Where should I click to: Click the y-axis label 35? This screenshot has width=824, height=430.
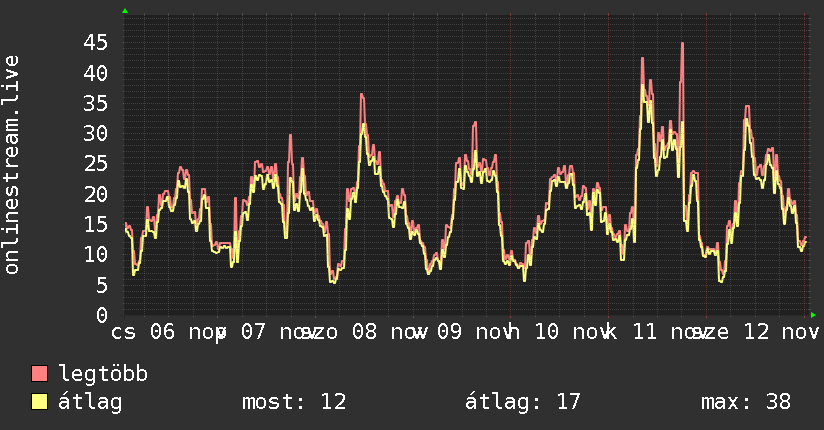click(x=96, y=104)
